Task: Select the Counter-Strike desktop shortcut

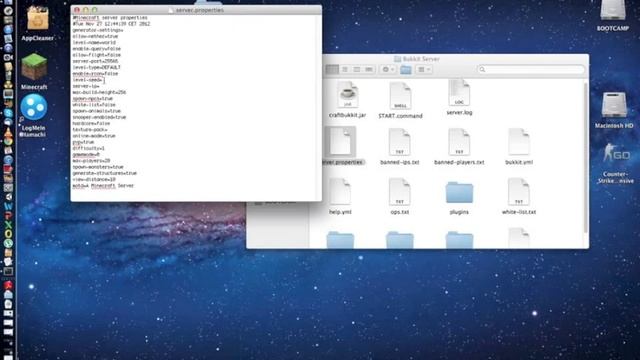Action: click(x=616, y=163)
